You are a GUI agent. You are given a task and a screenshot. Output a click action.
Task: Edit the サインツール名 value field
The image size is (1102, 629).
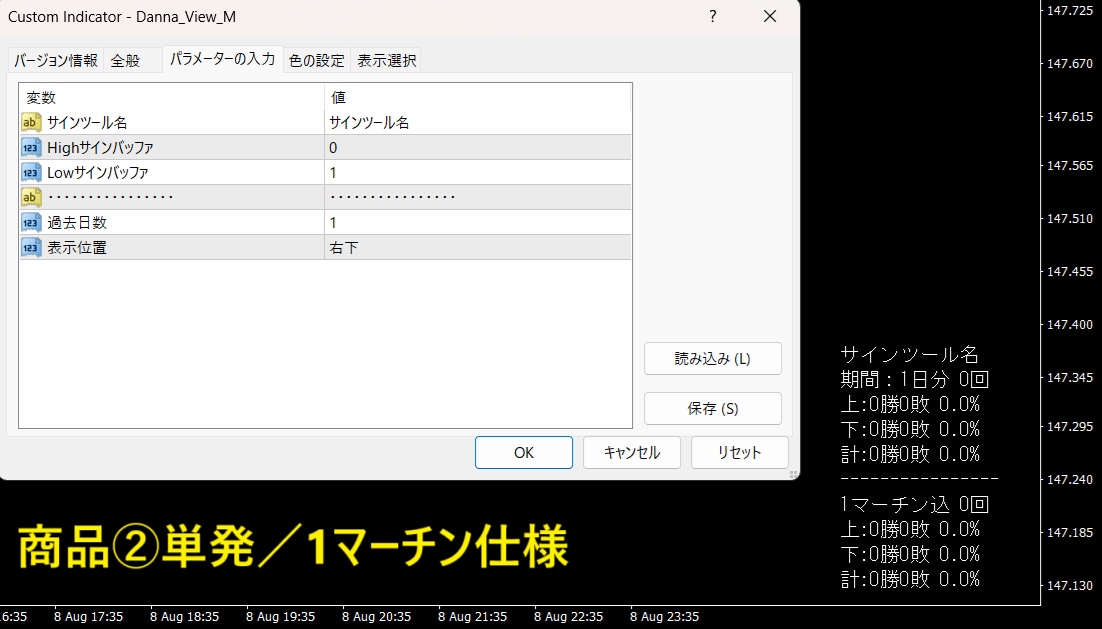[x=478, y=122]
